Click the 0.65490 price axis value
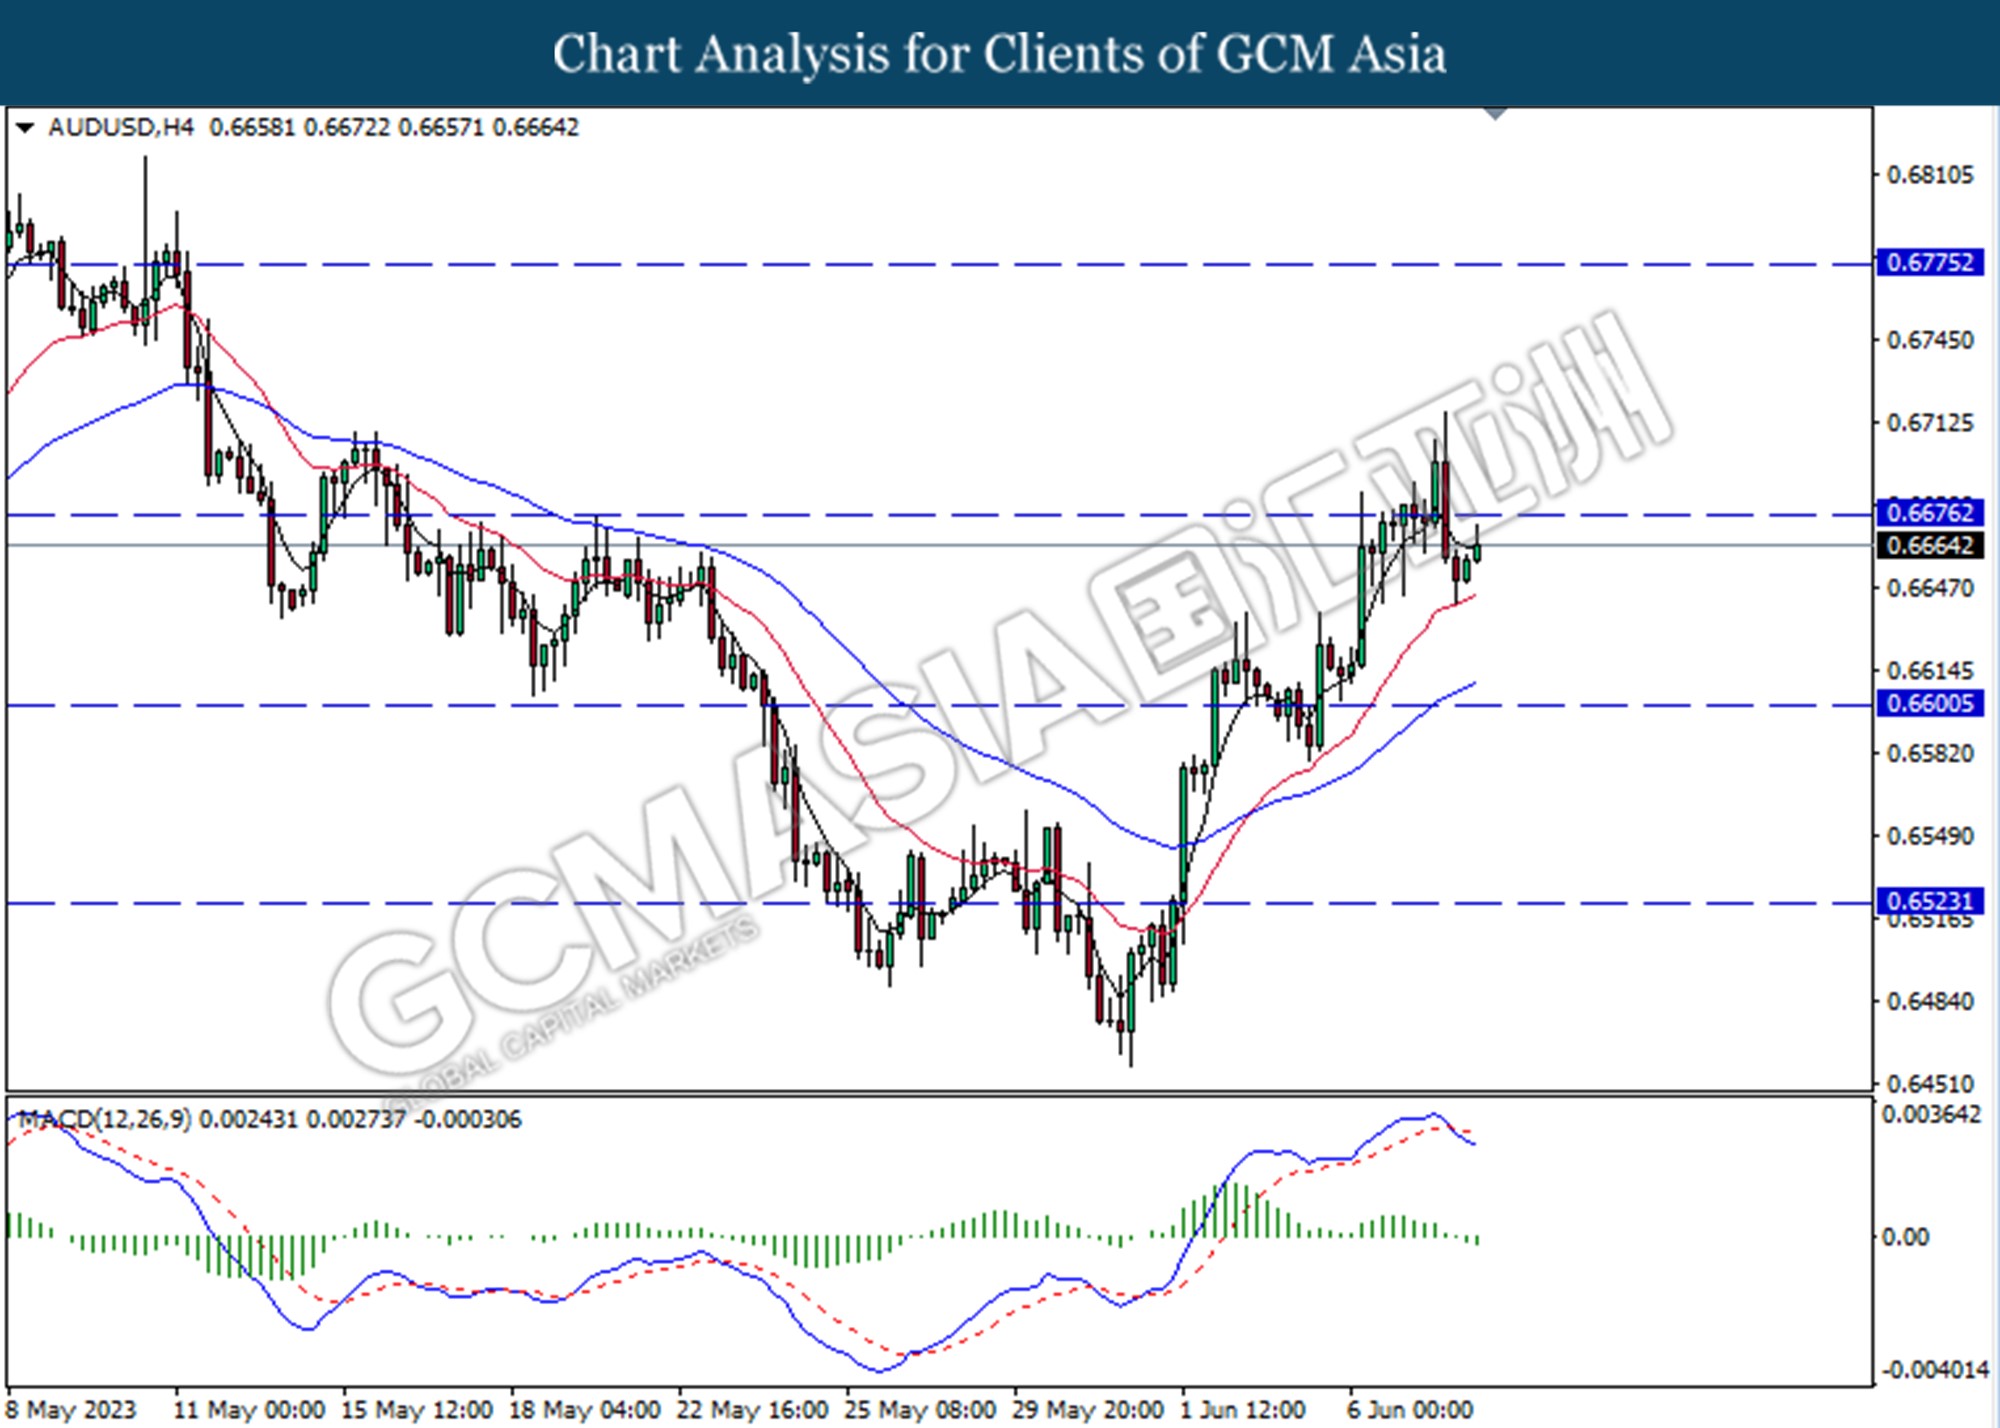Image resolution: width=2000 pixels, height=1428 pixels. pyautogui.click(x=1930, y=836)
